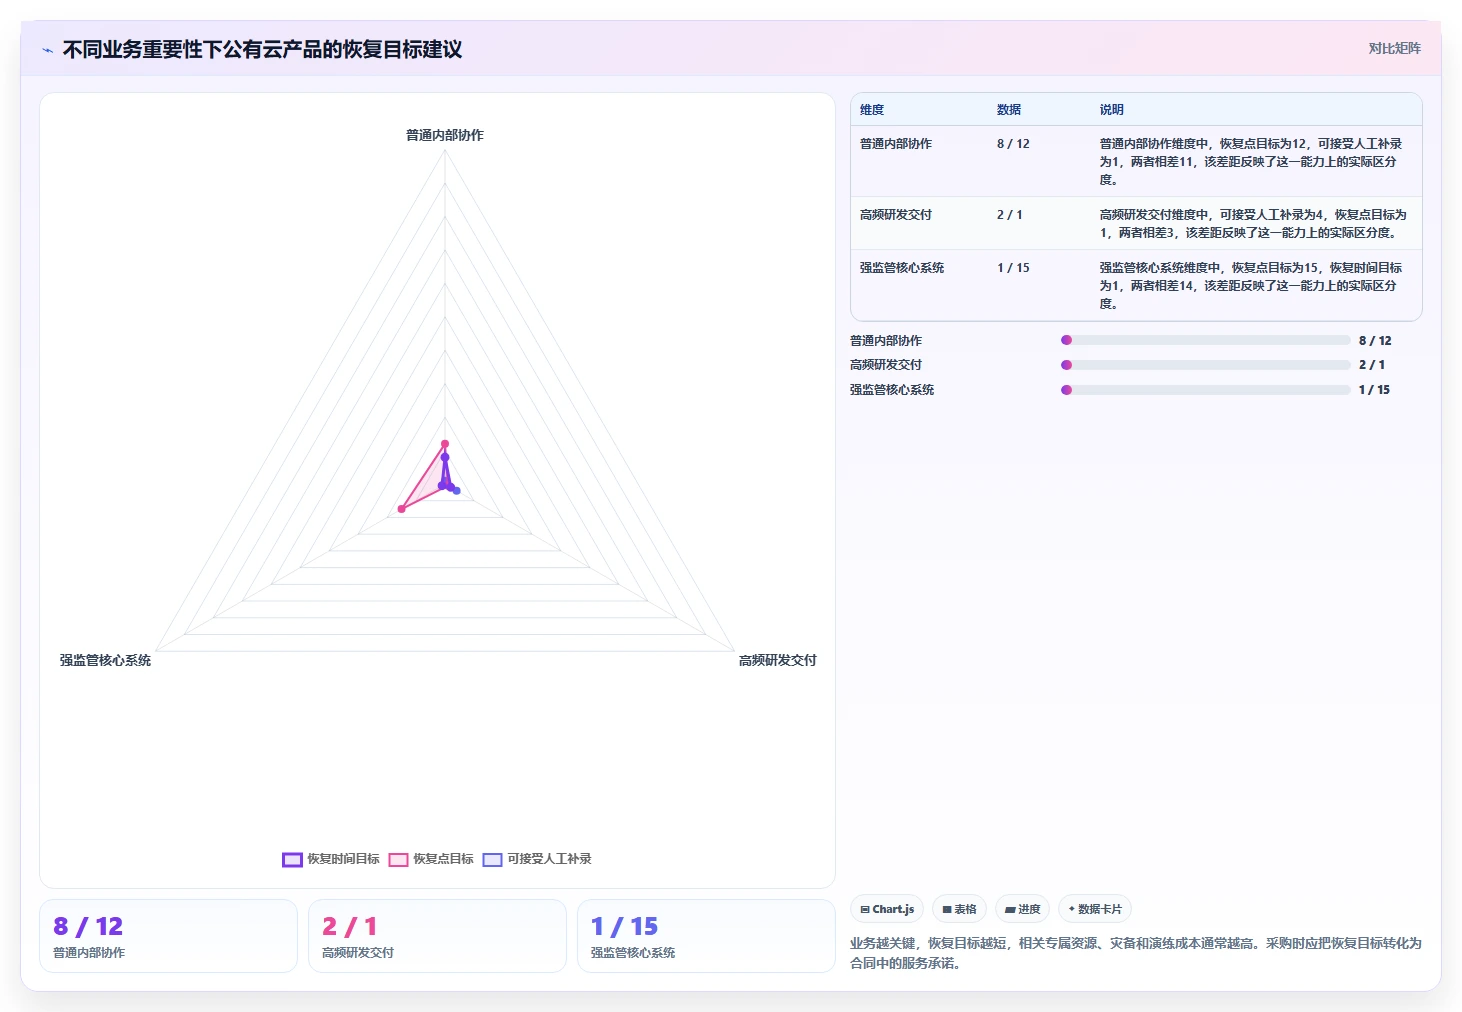Click the lightning icon beside the title

[47, 50]
